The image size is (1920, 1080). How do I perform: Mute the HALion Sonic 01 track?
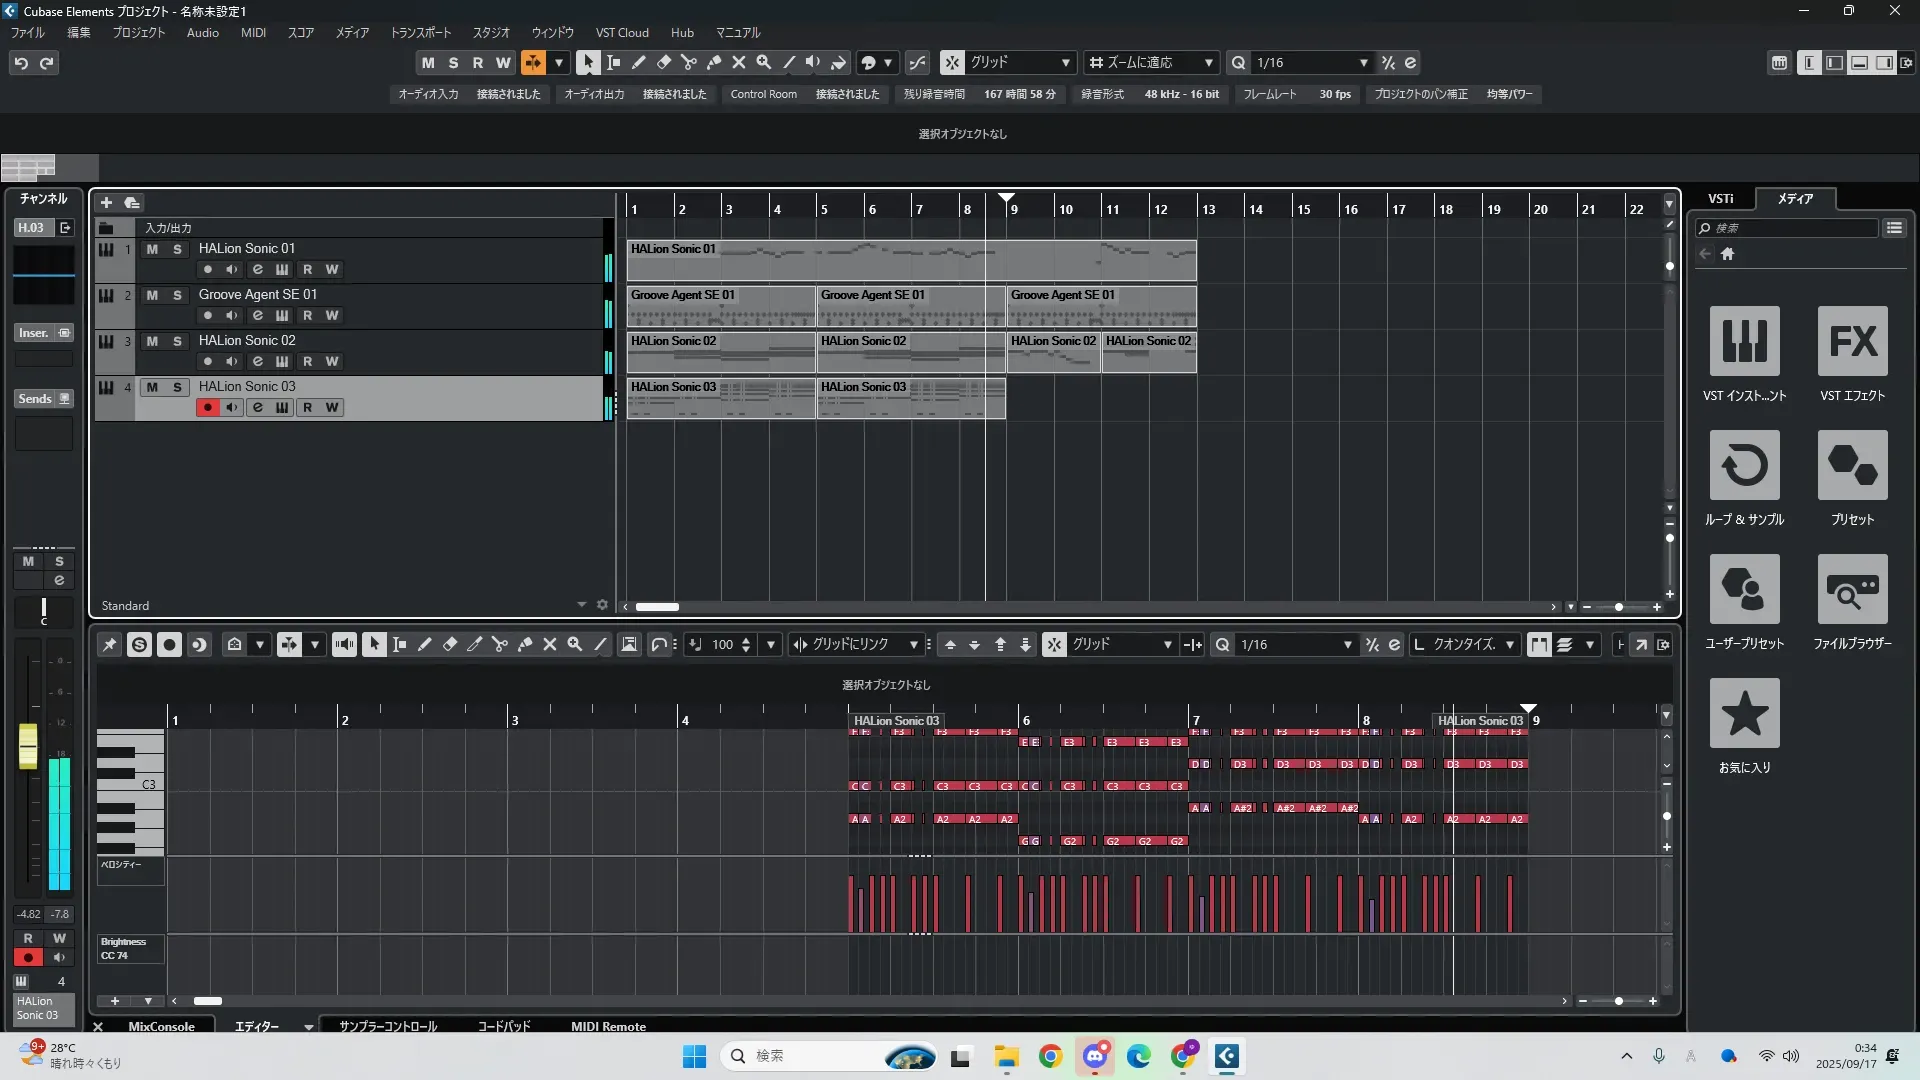152,249
